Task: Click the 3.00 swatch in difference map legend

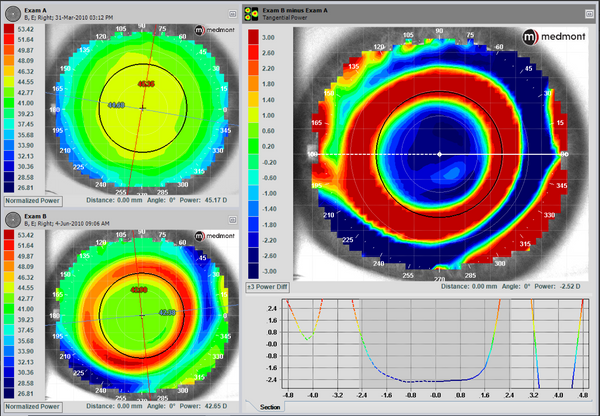Action: pos(255,37)
